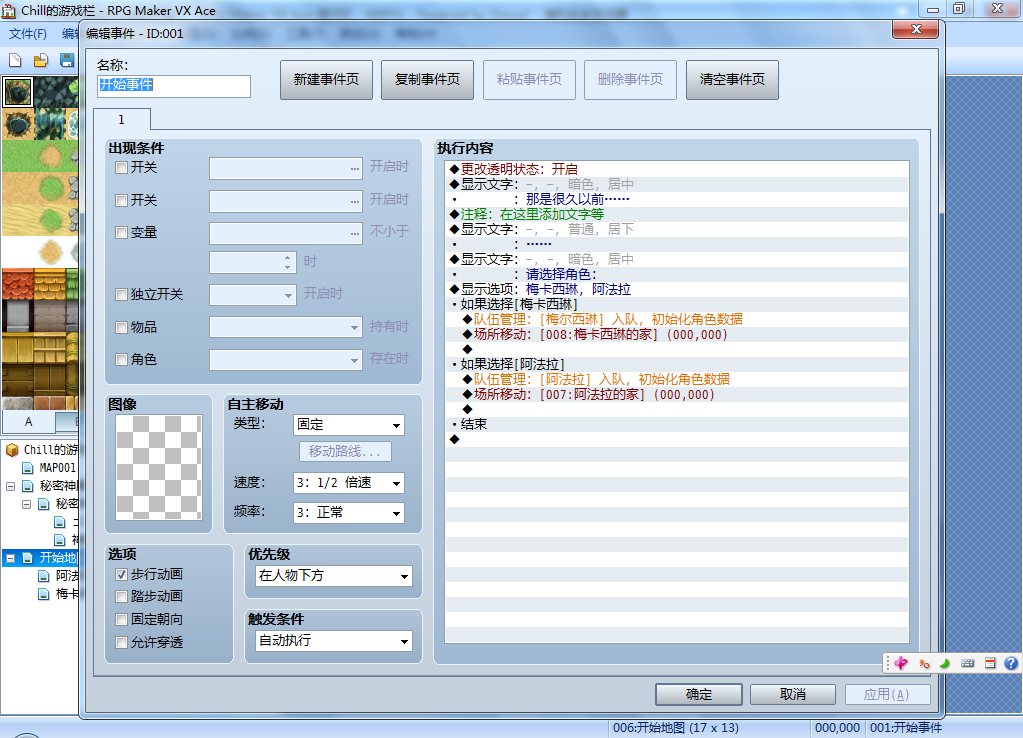Confirm with the 确定 button
The image size is (1023, 738).
pyautogui.click(x=699, y=694)
